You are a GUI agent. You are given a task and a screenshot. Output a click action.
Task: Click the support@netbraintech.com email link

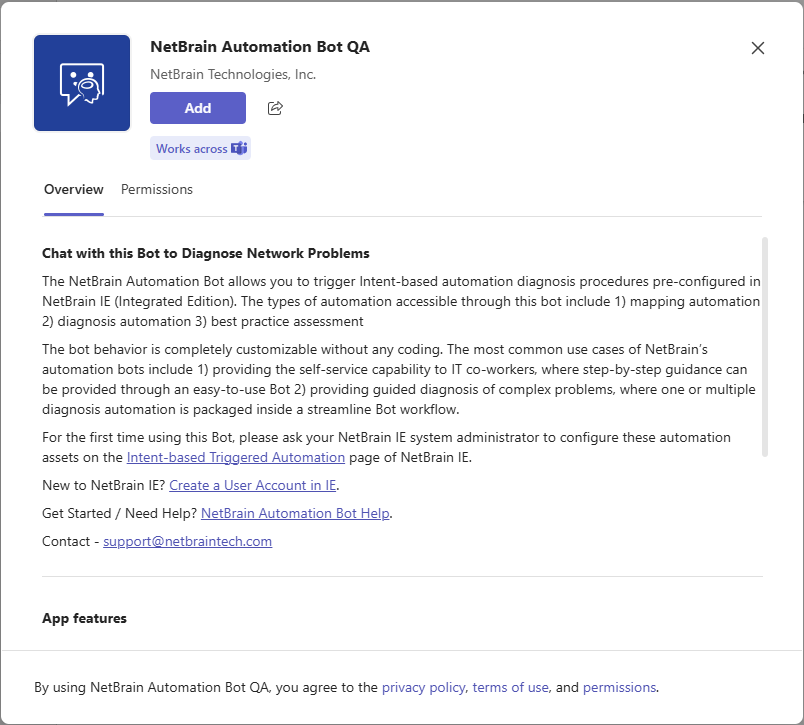(187, 541)
